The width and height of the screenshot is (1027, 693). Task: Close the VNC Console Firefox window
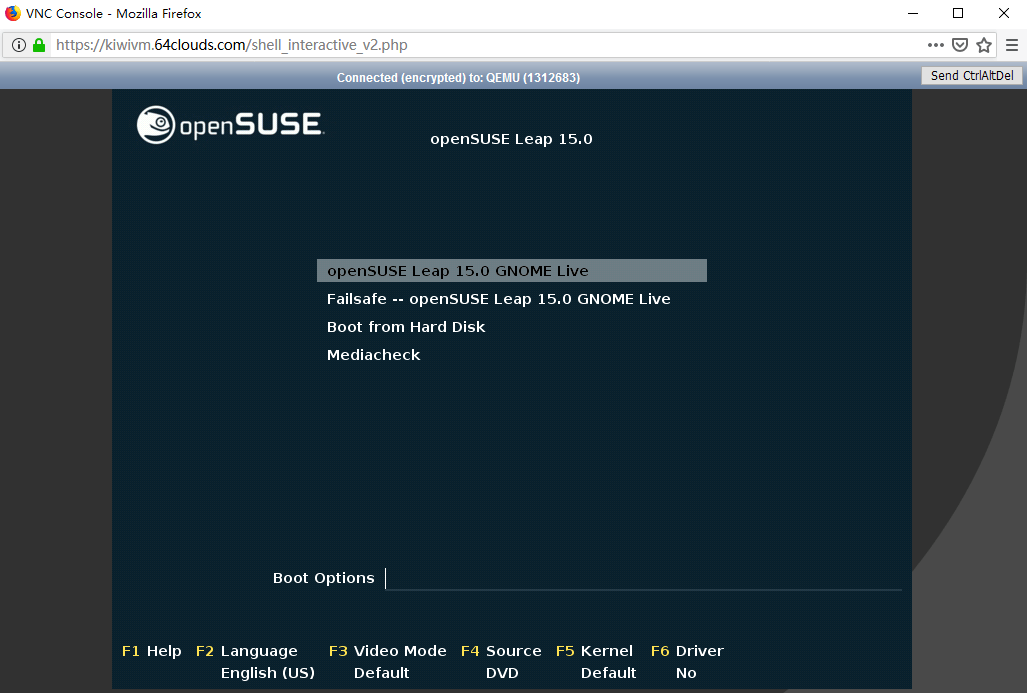(1003, 13)
